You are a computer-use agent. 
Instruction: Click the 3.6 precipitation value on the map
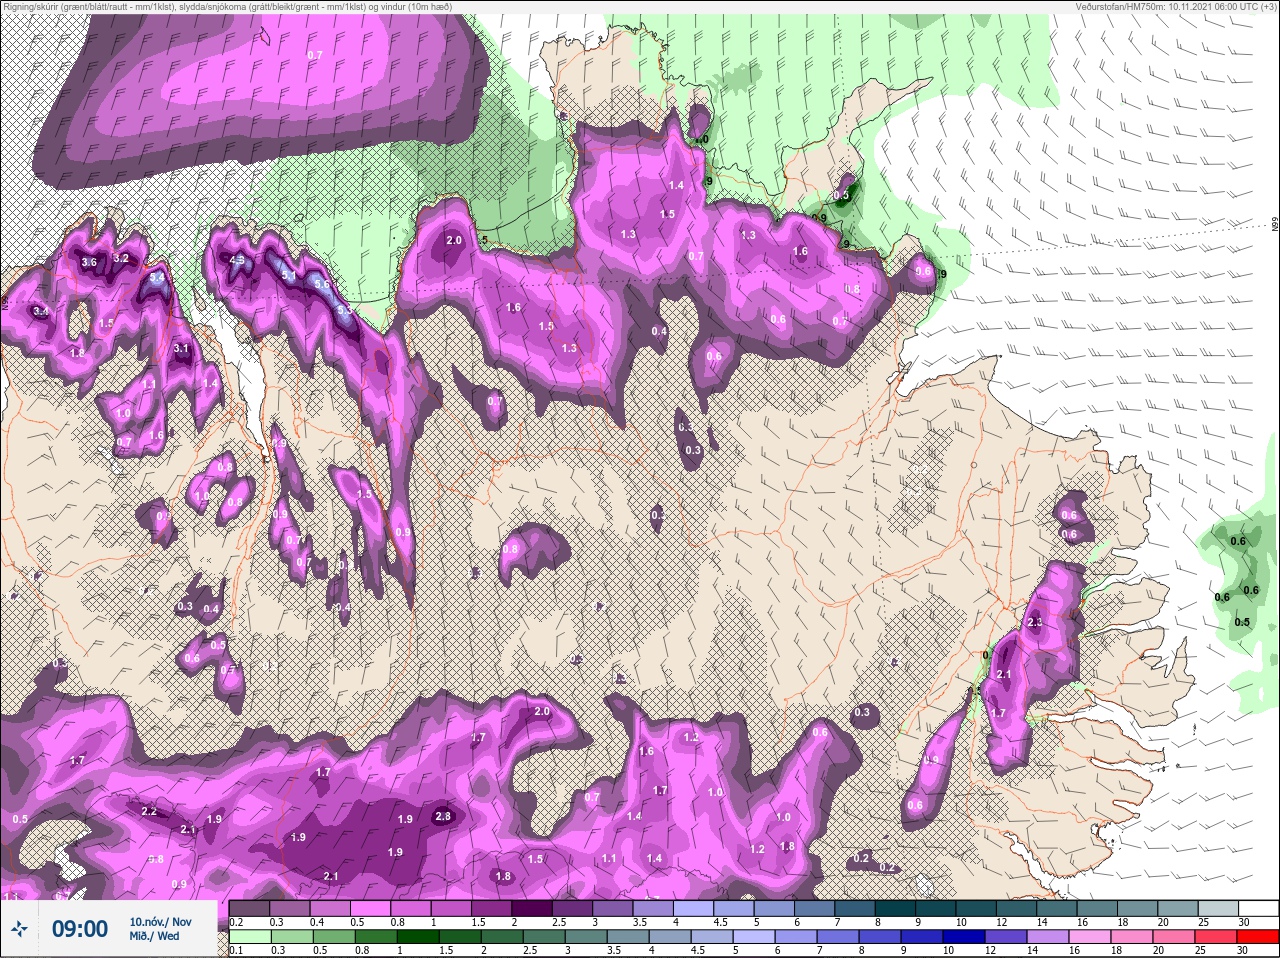[x=89, y=262]
